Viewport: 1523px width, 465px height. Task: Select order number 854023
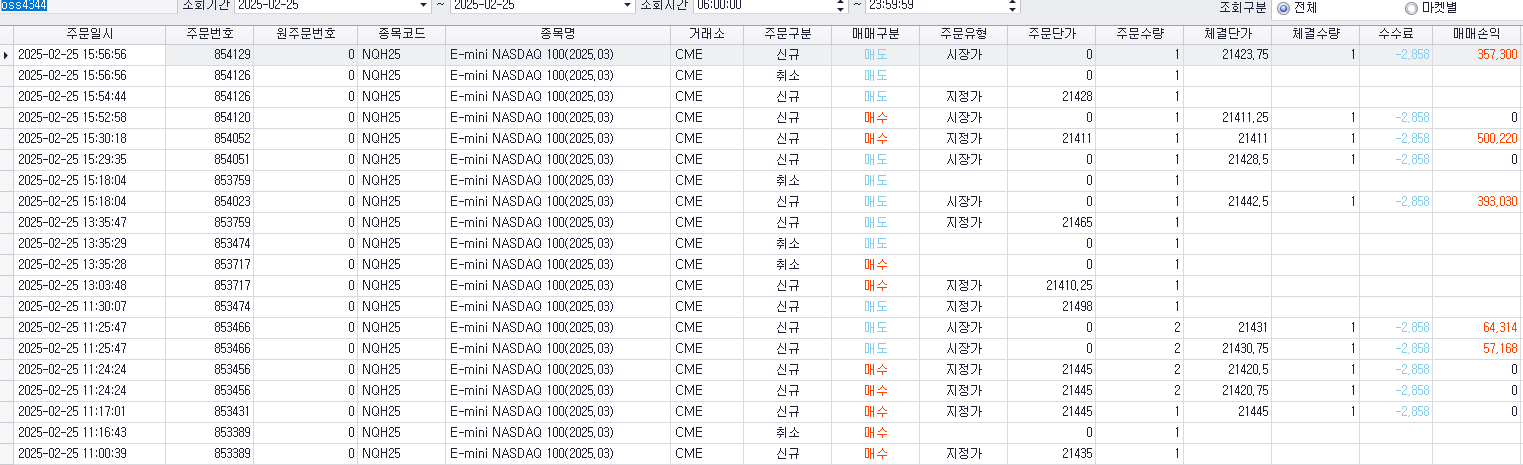pos(231,202)
